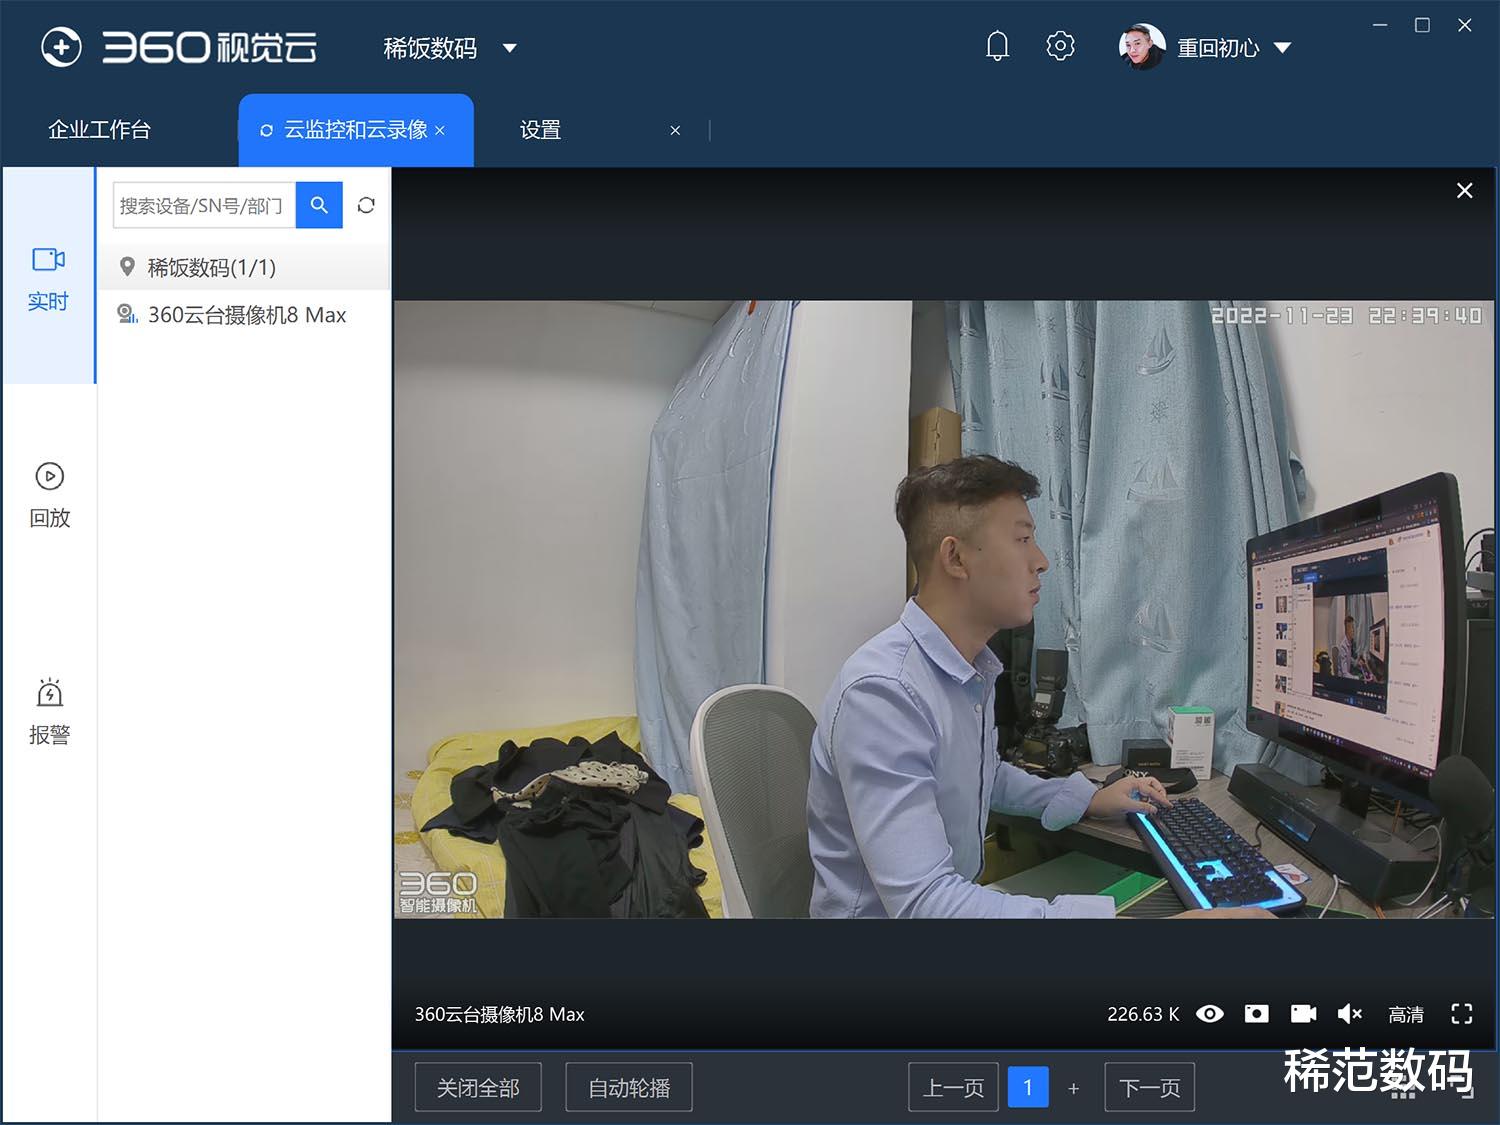The width and height of the screenshot is (1500, 1125).
Task: Click the 自动轮播 button
Action: point(629,1087)
